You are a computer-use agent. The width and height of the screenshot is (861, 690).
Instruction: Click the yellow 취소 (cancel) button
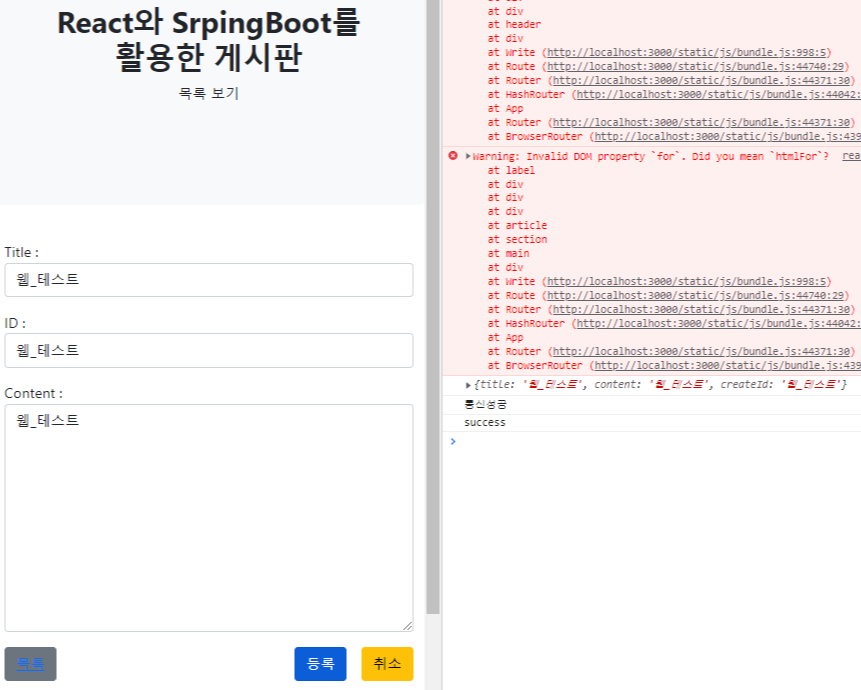click(387, 664)
